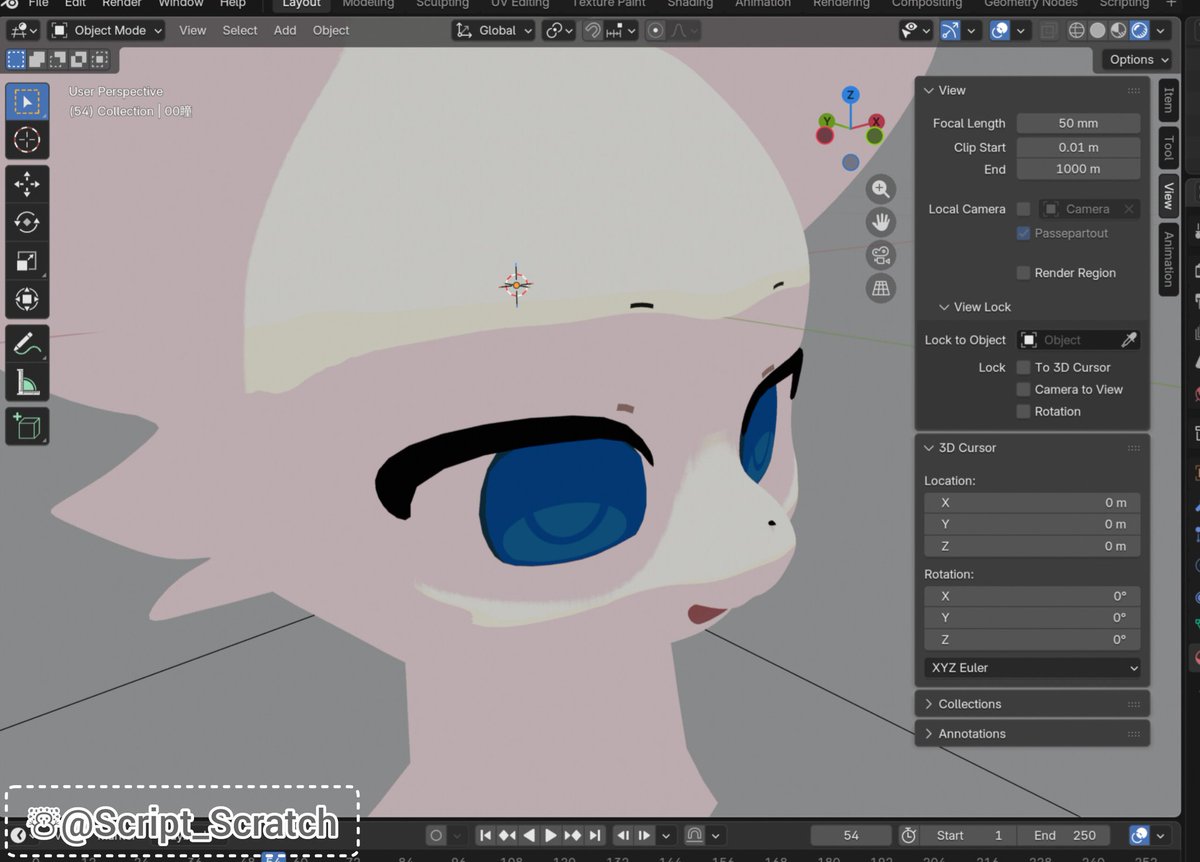Screen dimensions: 1200x862
Task: Choose the Scale tool
Action: point(27,261)
